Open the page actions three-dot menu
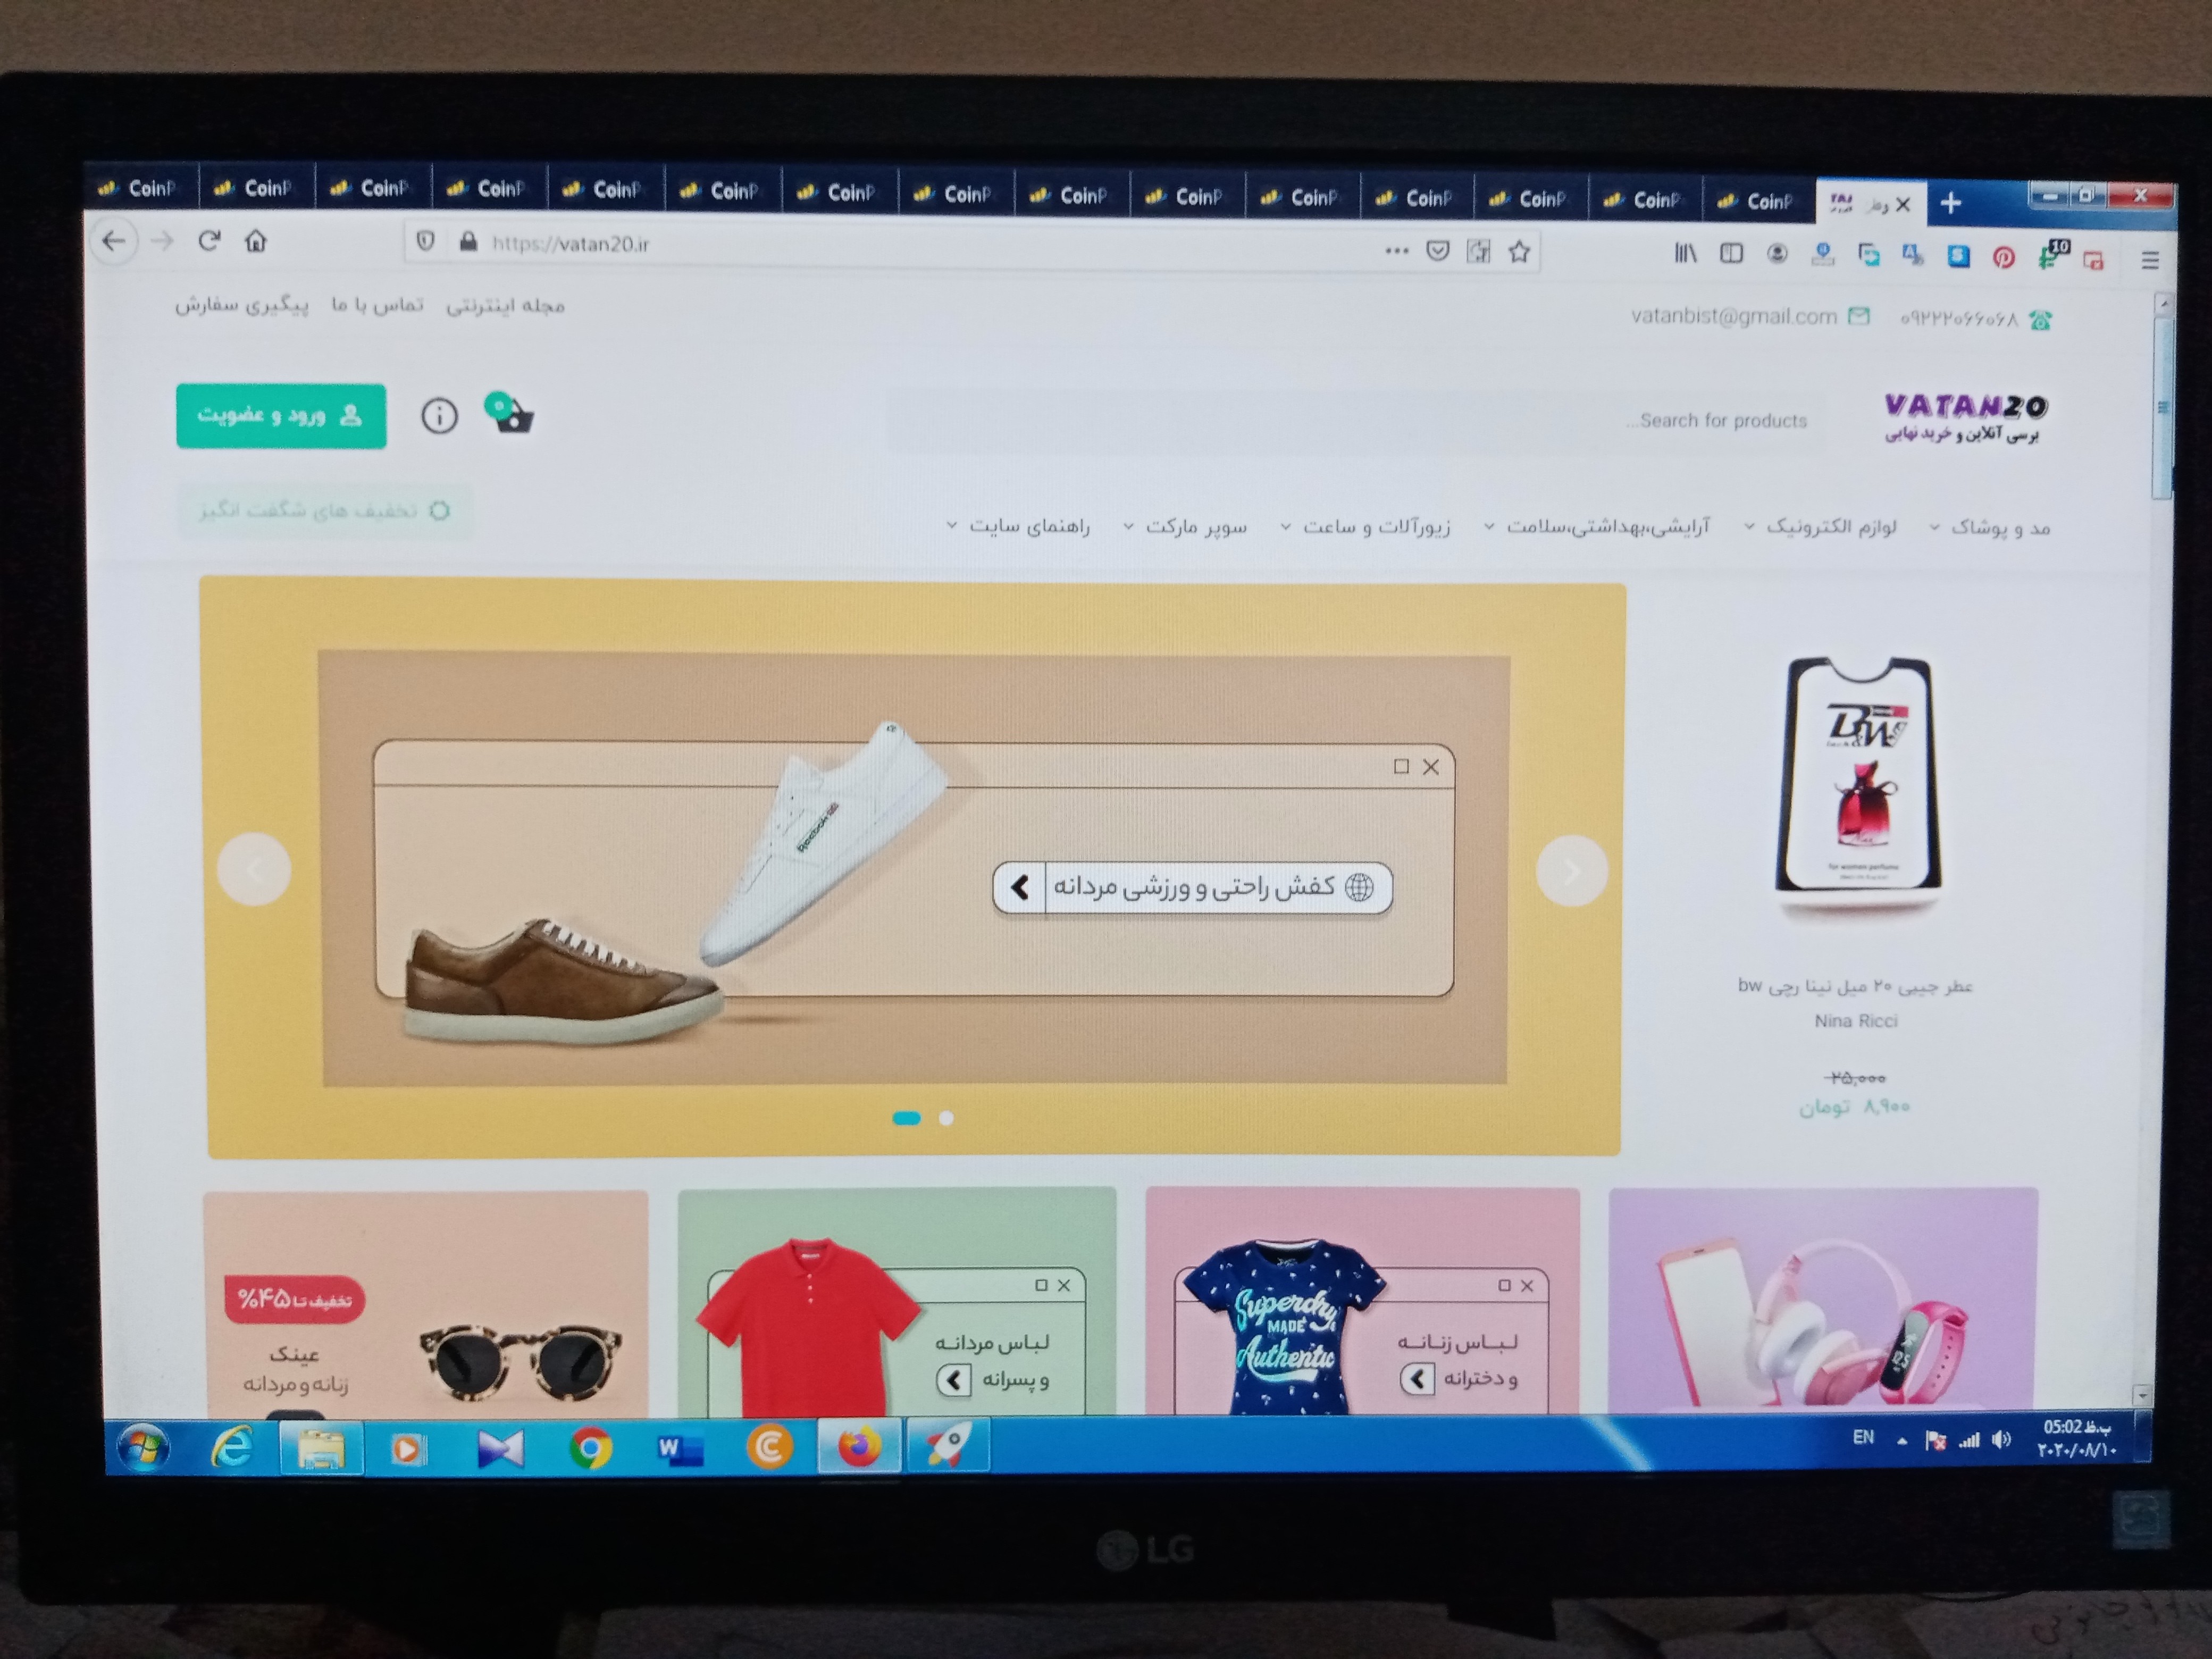Screen dimensions: 2212x1659 (x=1396, y=251)
